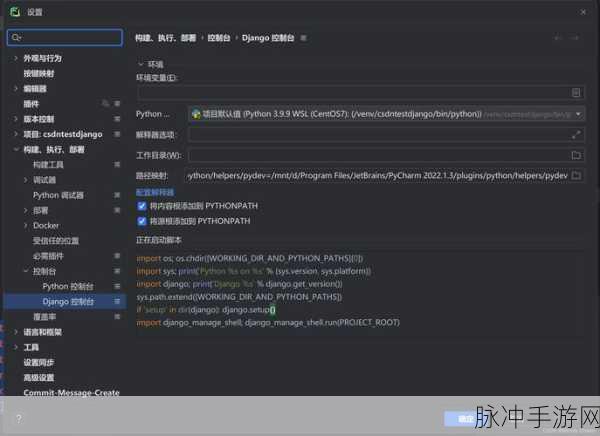
Task: Browse for 工作目录 folder icon
Action: 576,155
